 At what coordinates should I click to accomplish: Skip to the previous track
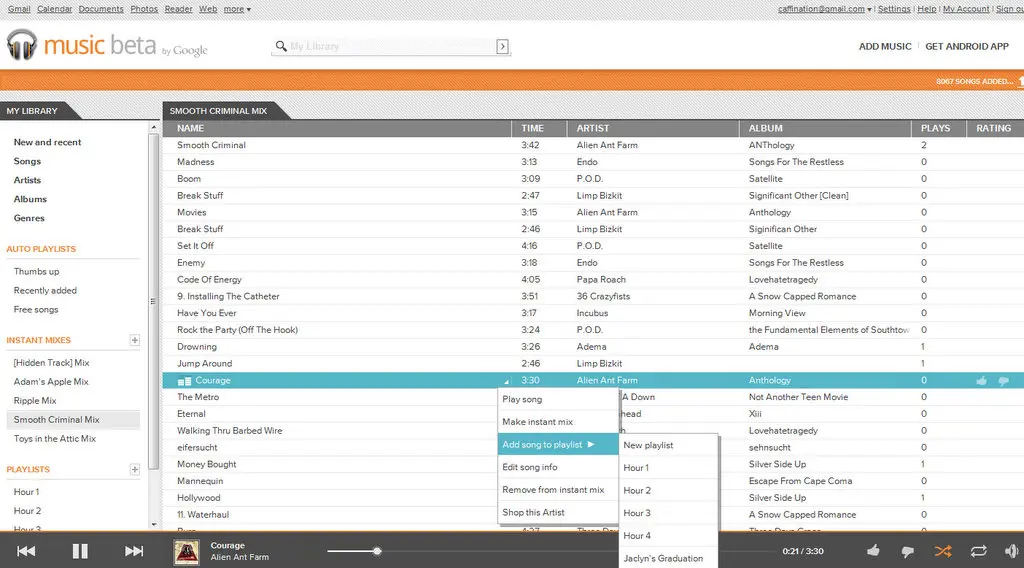coord(27,551)
